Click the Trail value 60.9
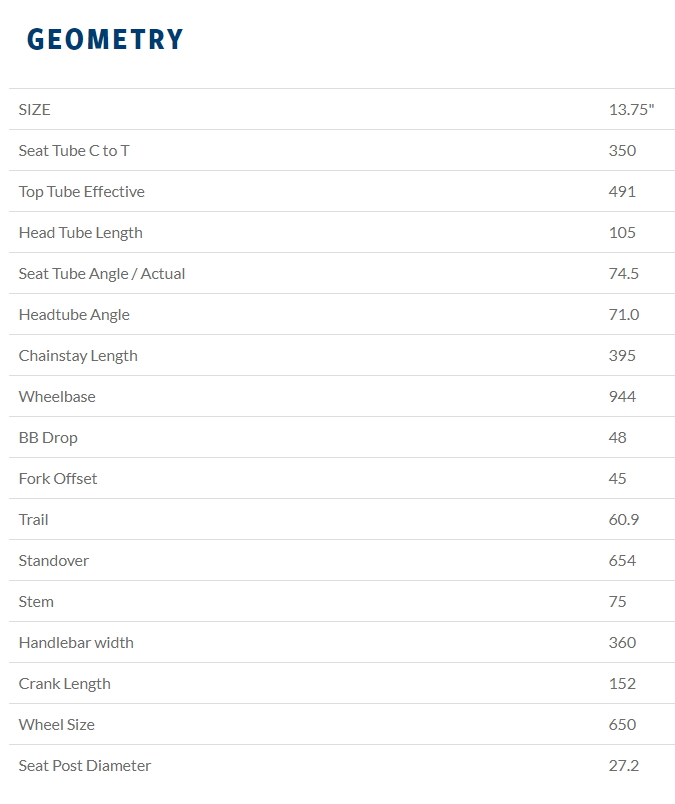675x804 pixels. pos(624,519)
